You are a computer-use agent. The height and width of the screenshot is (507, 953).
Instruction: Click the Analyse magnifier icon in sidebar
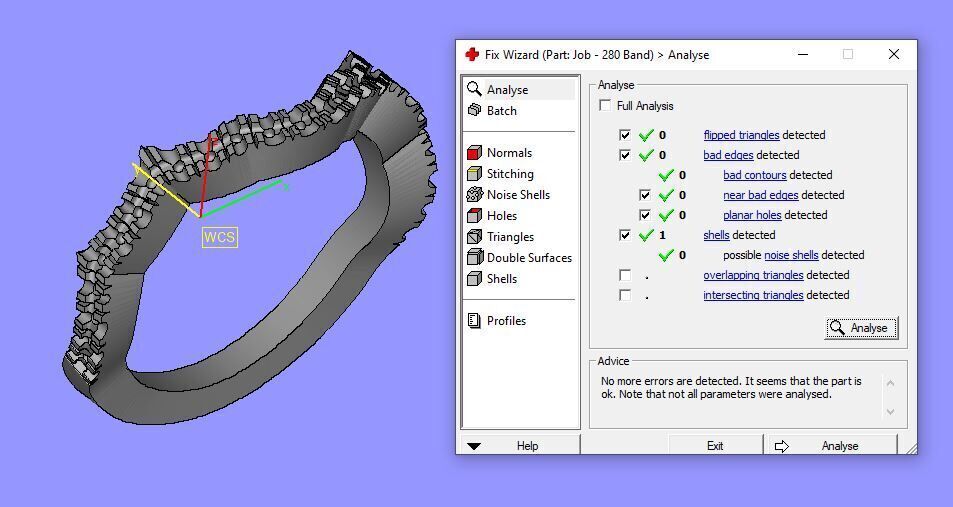click(x=474, y=89)
